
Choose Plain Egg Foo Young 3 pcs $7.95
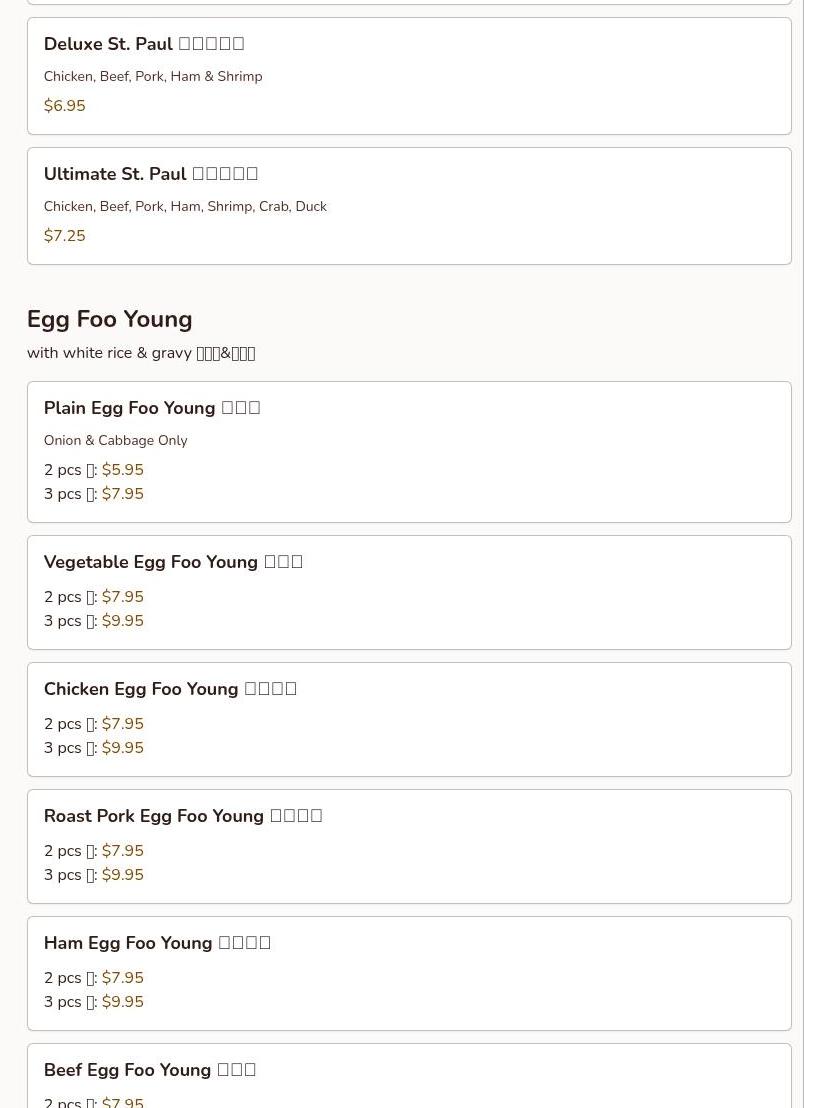click(x=122, y=494)
